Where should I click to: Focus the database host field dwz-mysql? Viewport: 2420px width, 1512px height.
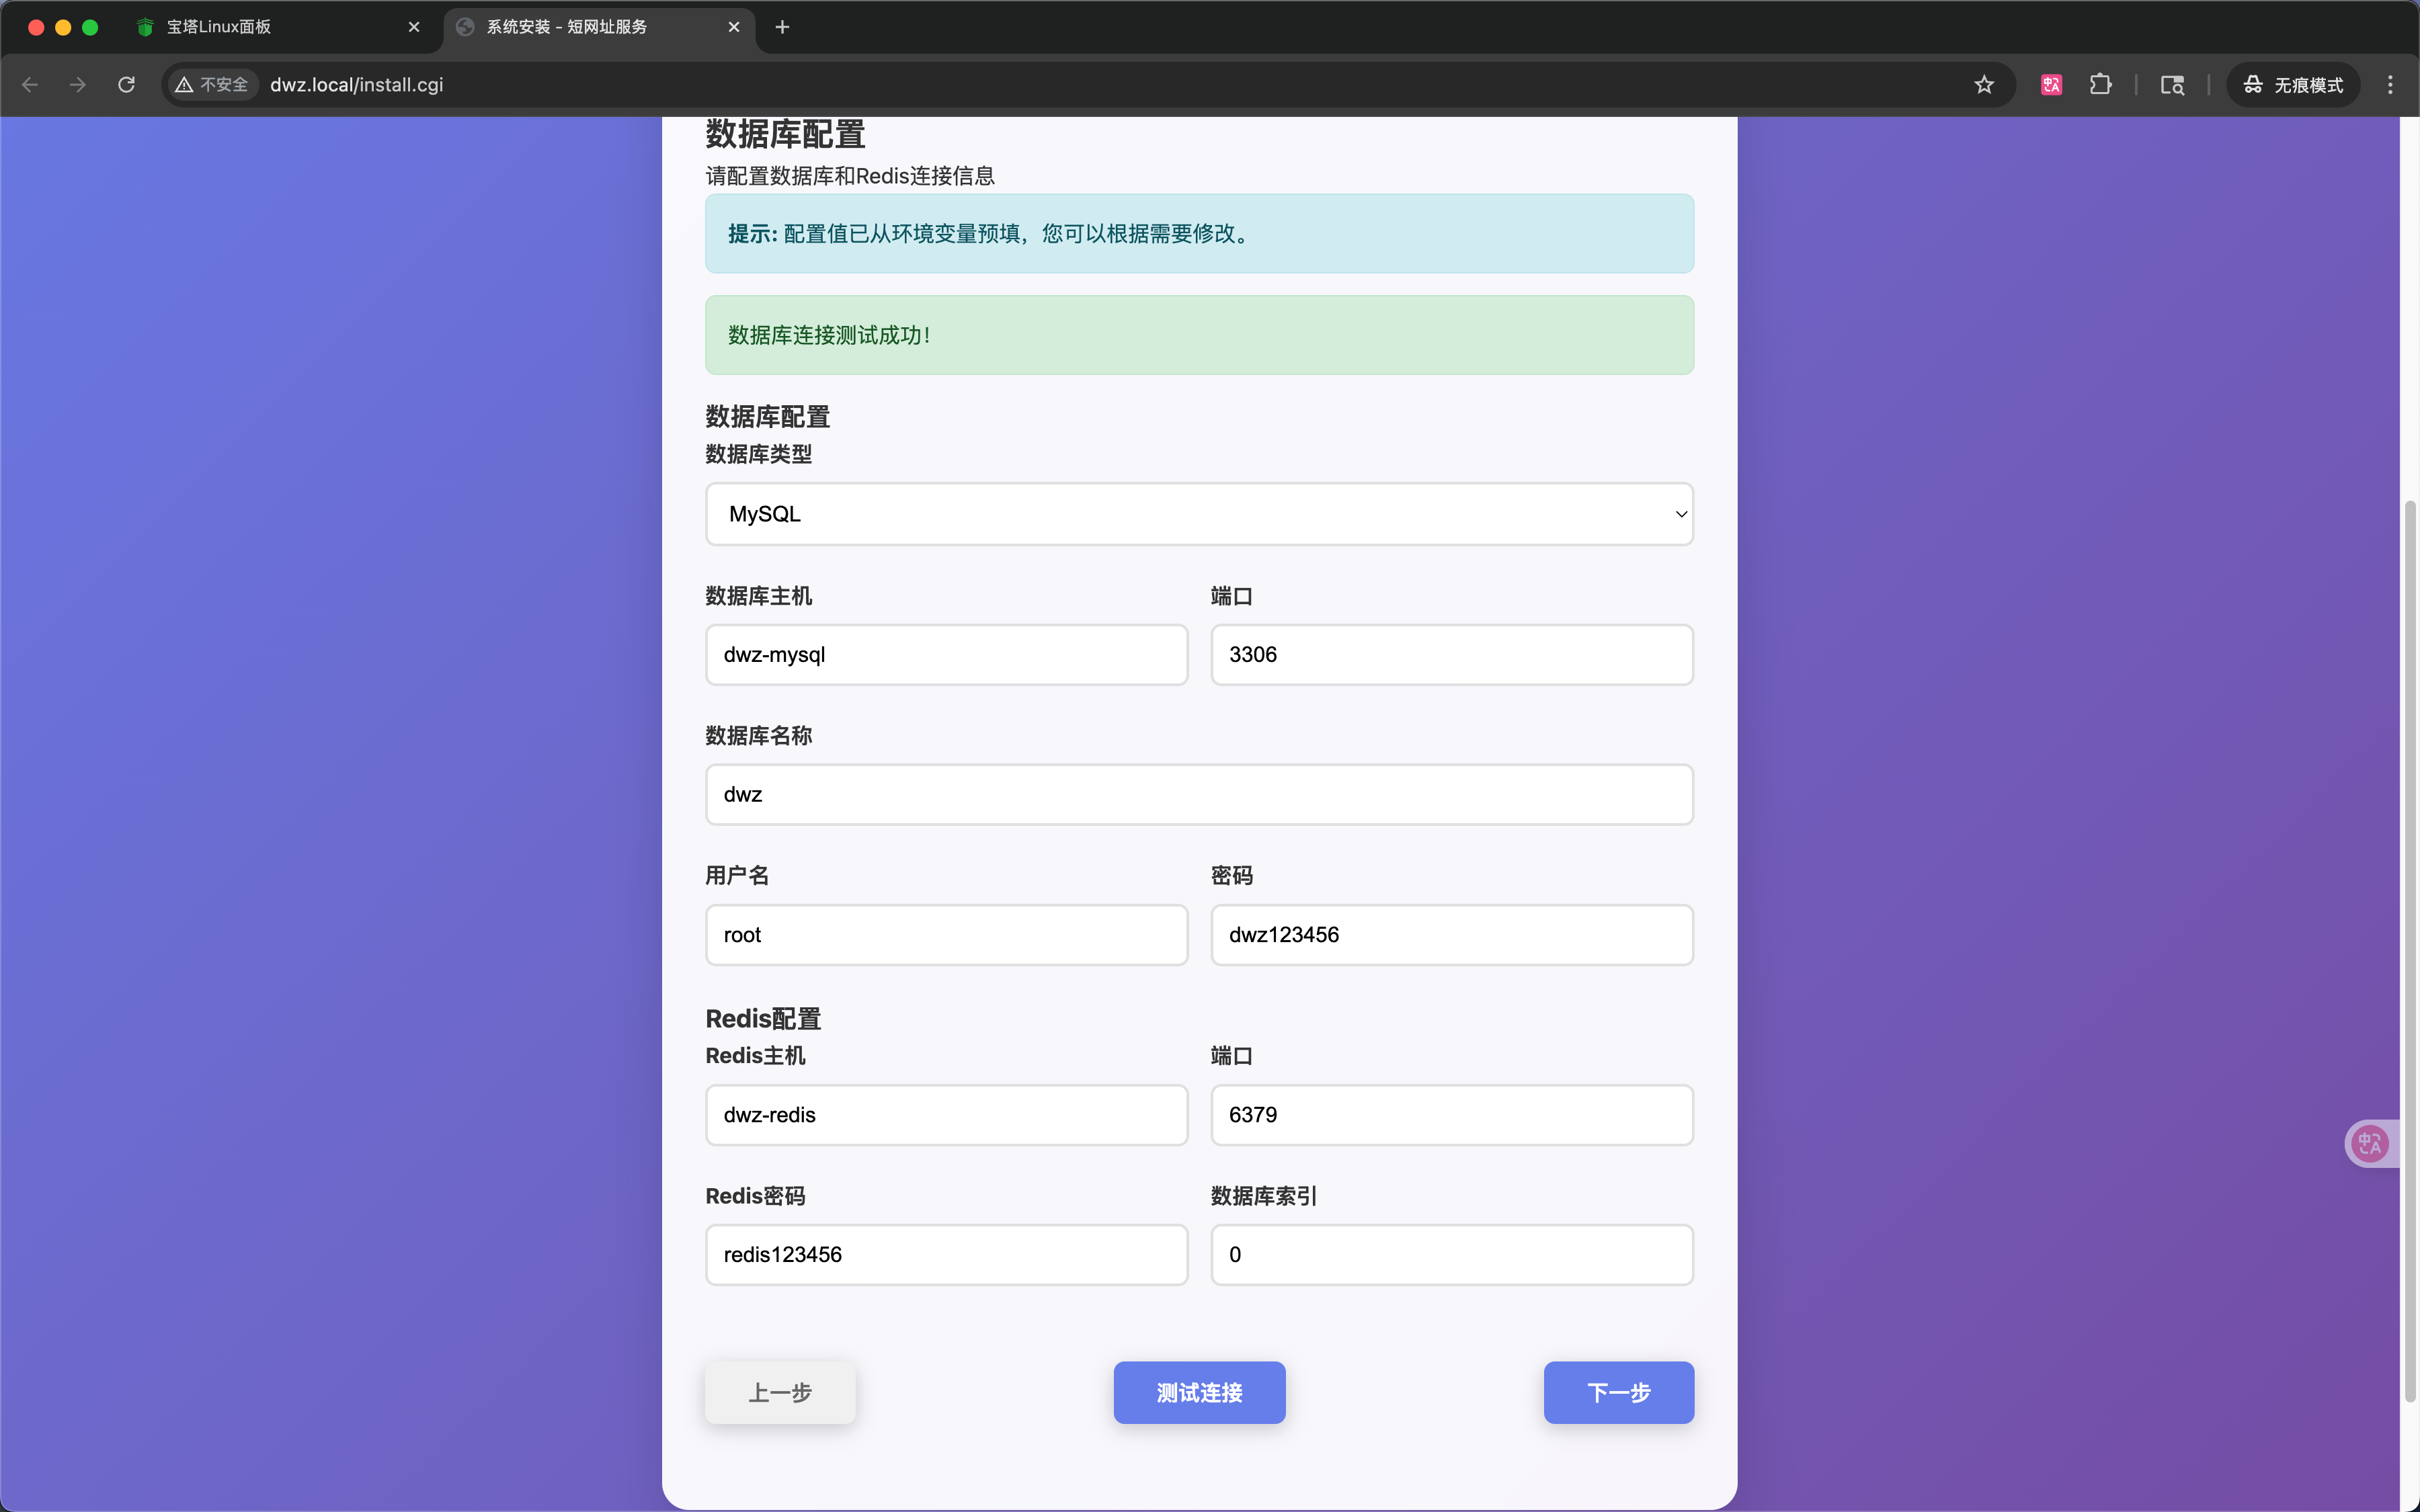point(946,655)
